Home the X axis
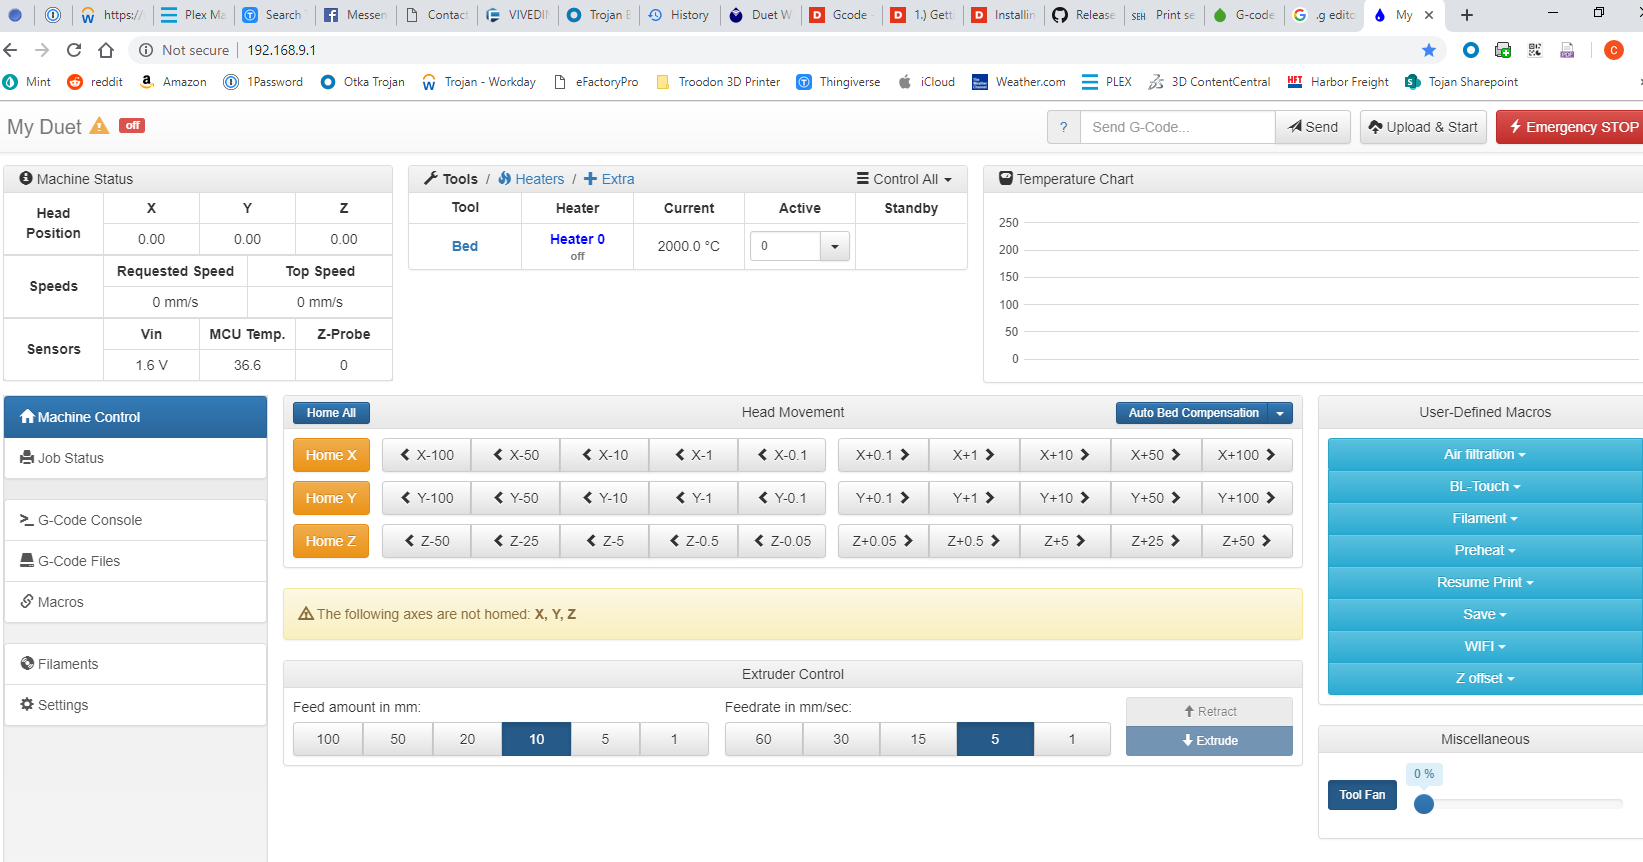Screen dimensions: 1643x862 tap(331, 455)
